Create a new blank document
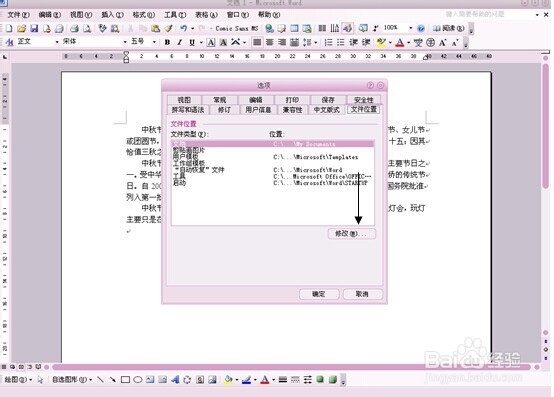 coord(9,28)
